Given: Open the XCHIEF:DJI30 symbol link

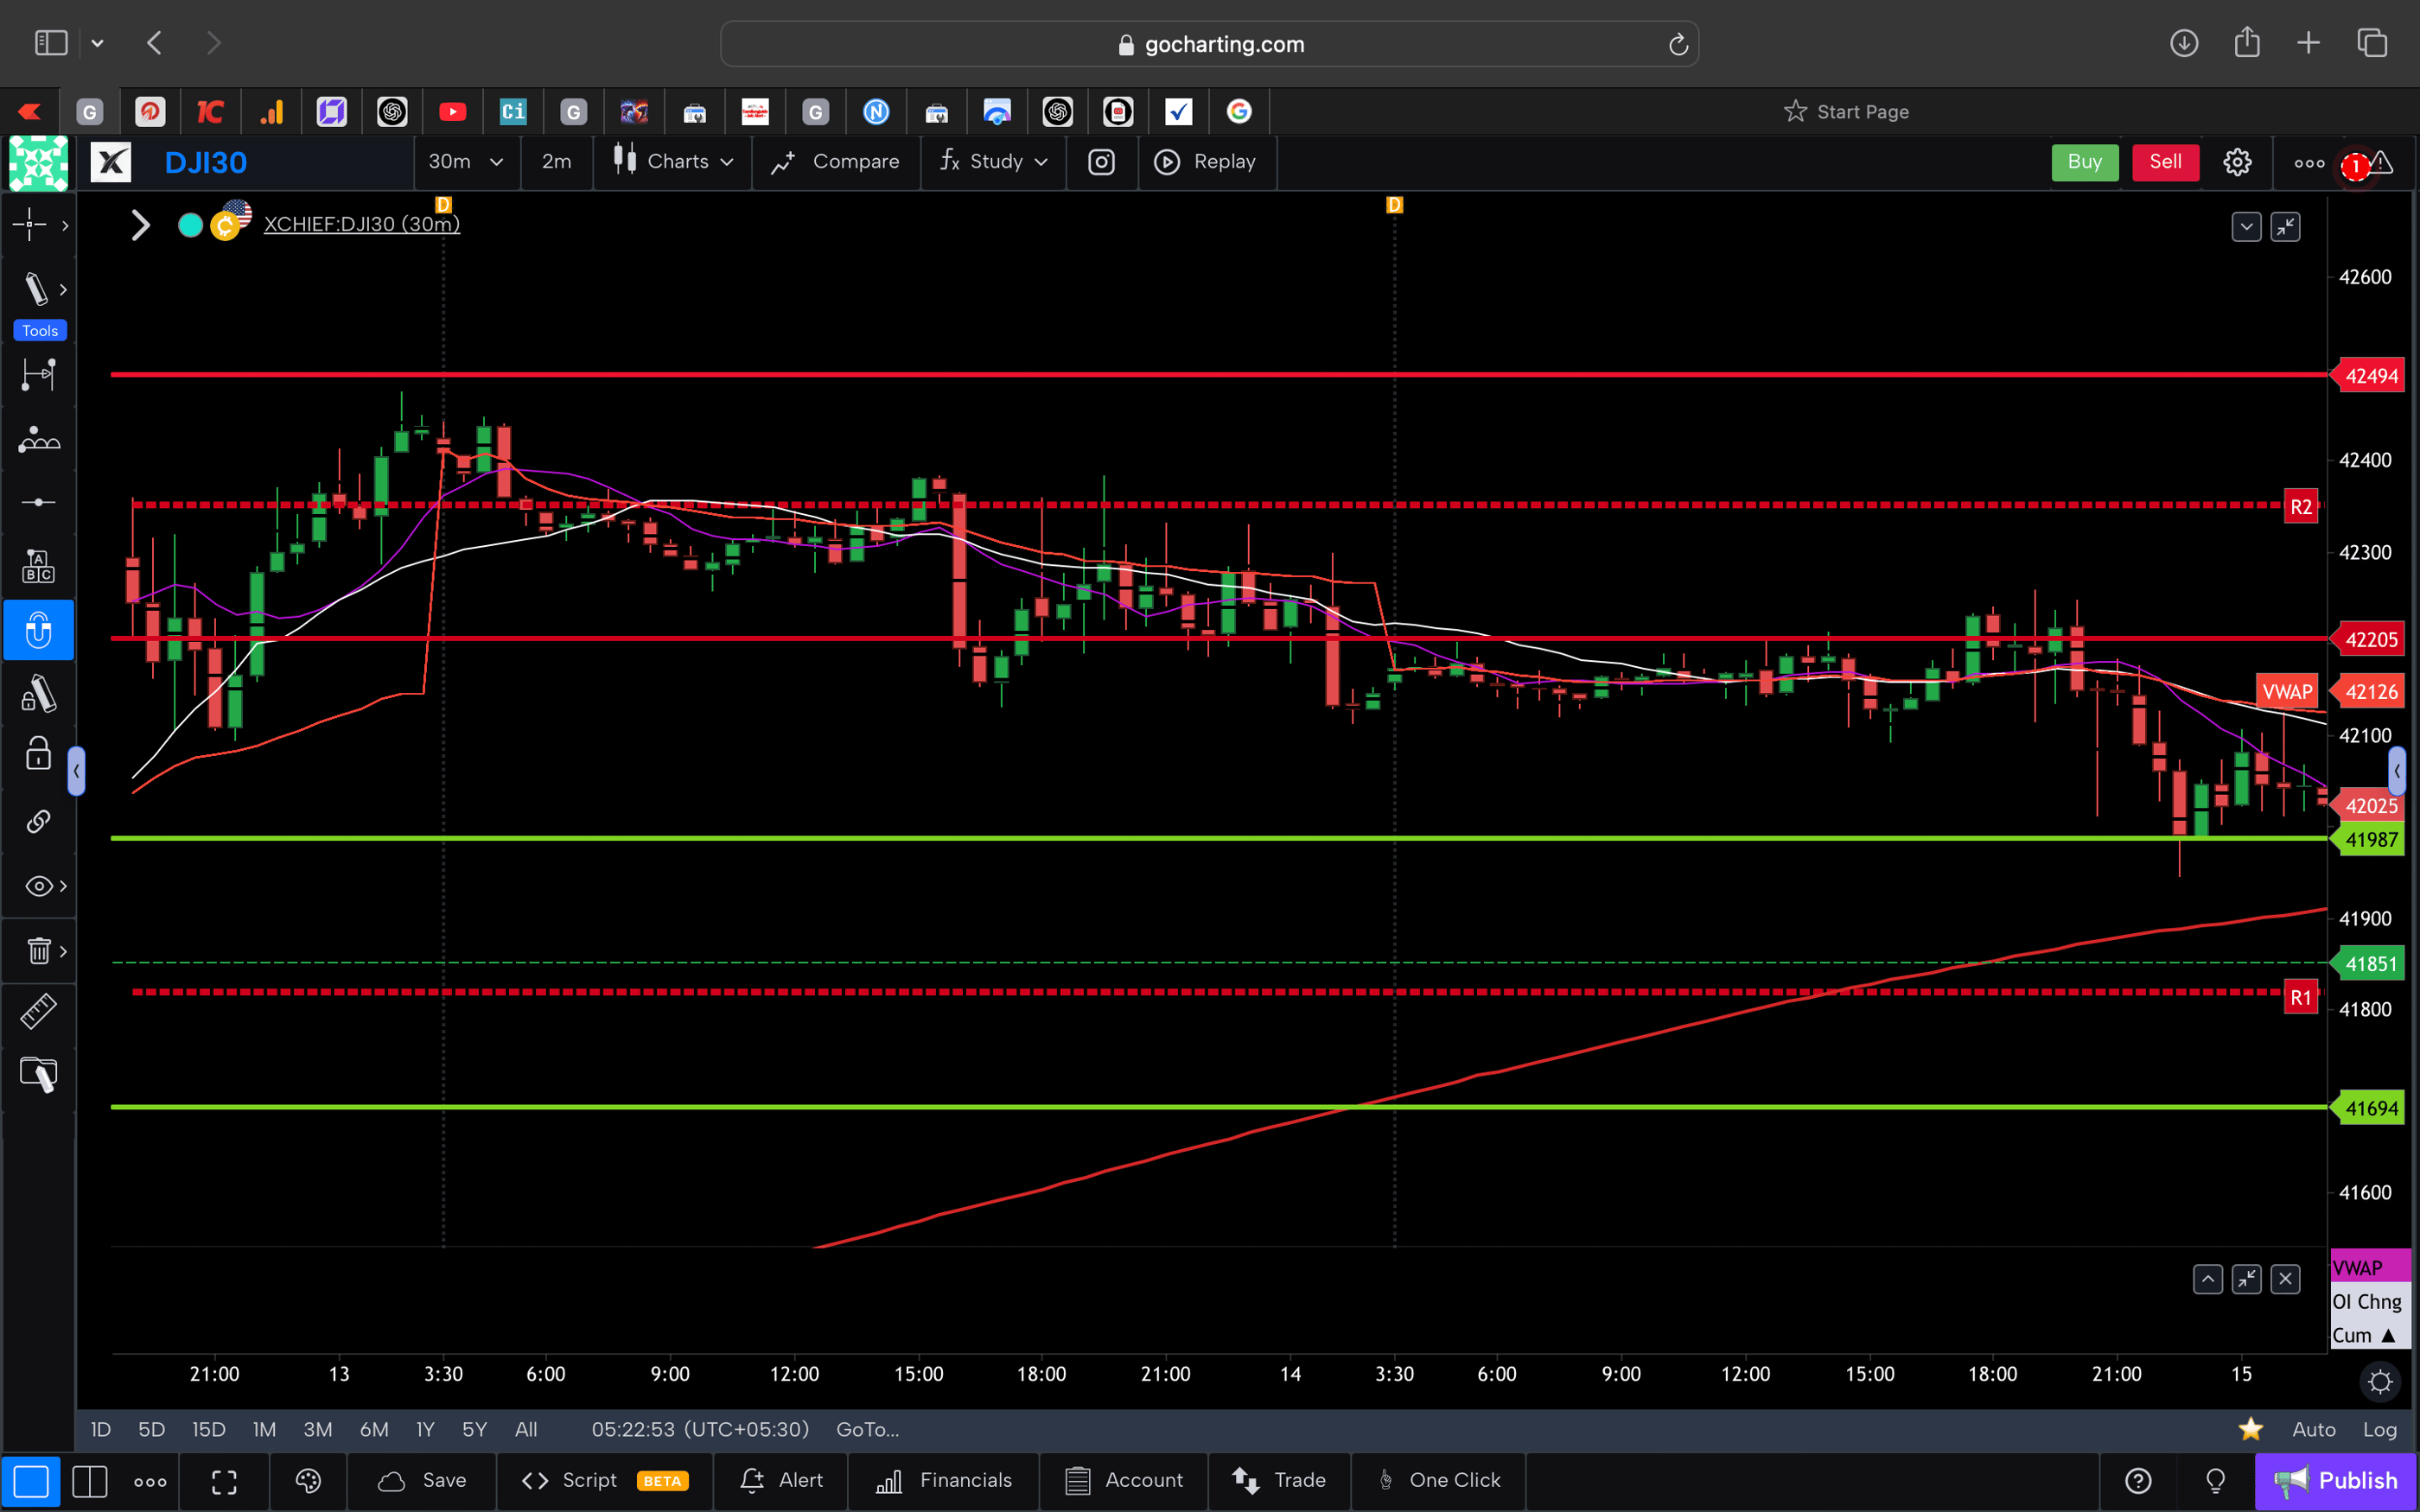Looking at the screenshot, I should 361,224.
